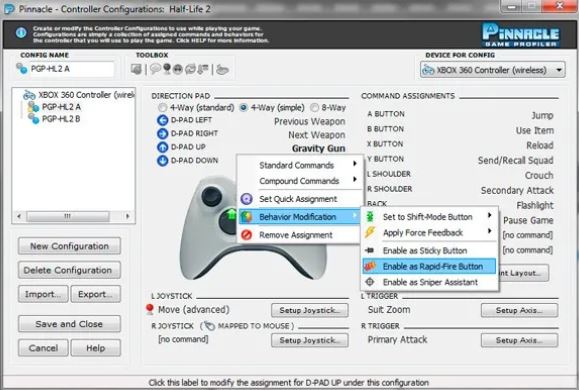Click the hand pointer toolbox icon
Screen dimensions: 579x390
click(222, 69)
